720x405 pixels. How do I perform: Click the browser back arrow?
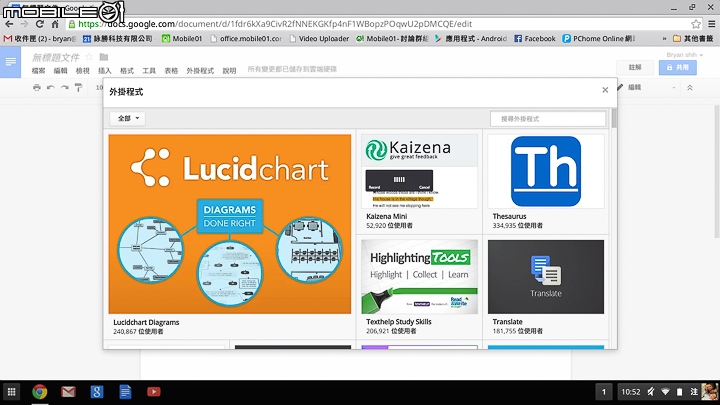(9, 24)
